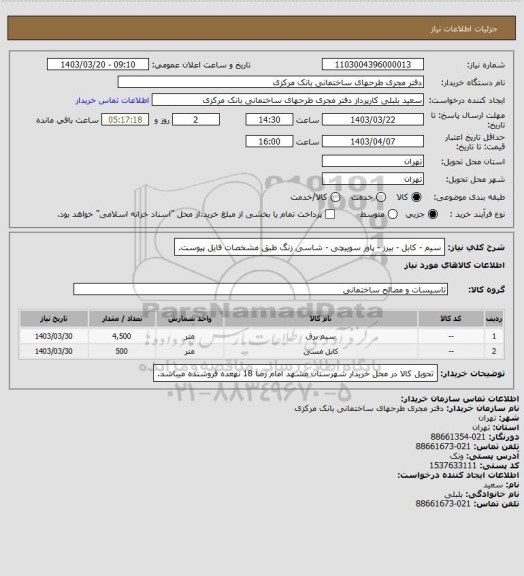Click the request creator field سعید بلبلی
524x576 pixels.
coord(288,100)
